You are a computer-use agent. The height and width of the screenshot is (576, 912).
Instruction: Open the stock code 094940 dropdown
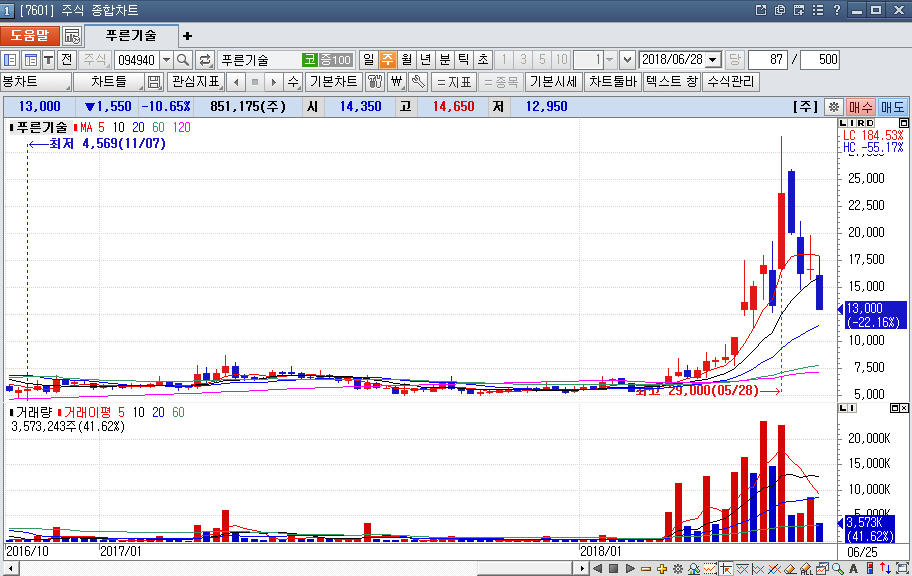point(166,60)
